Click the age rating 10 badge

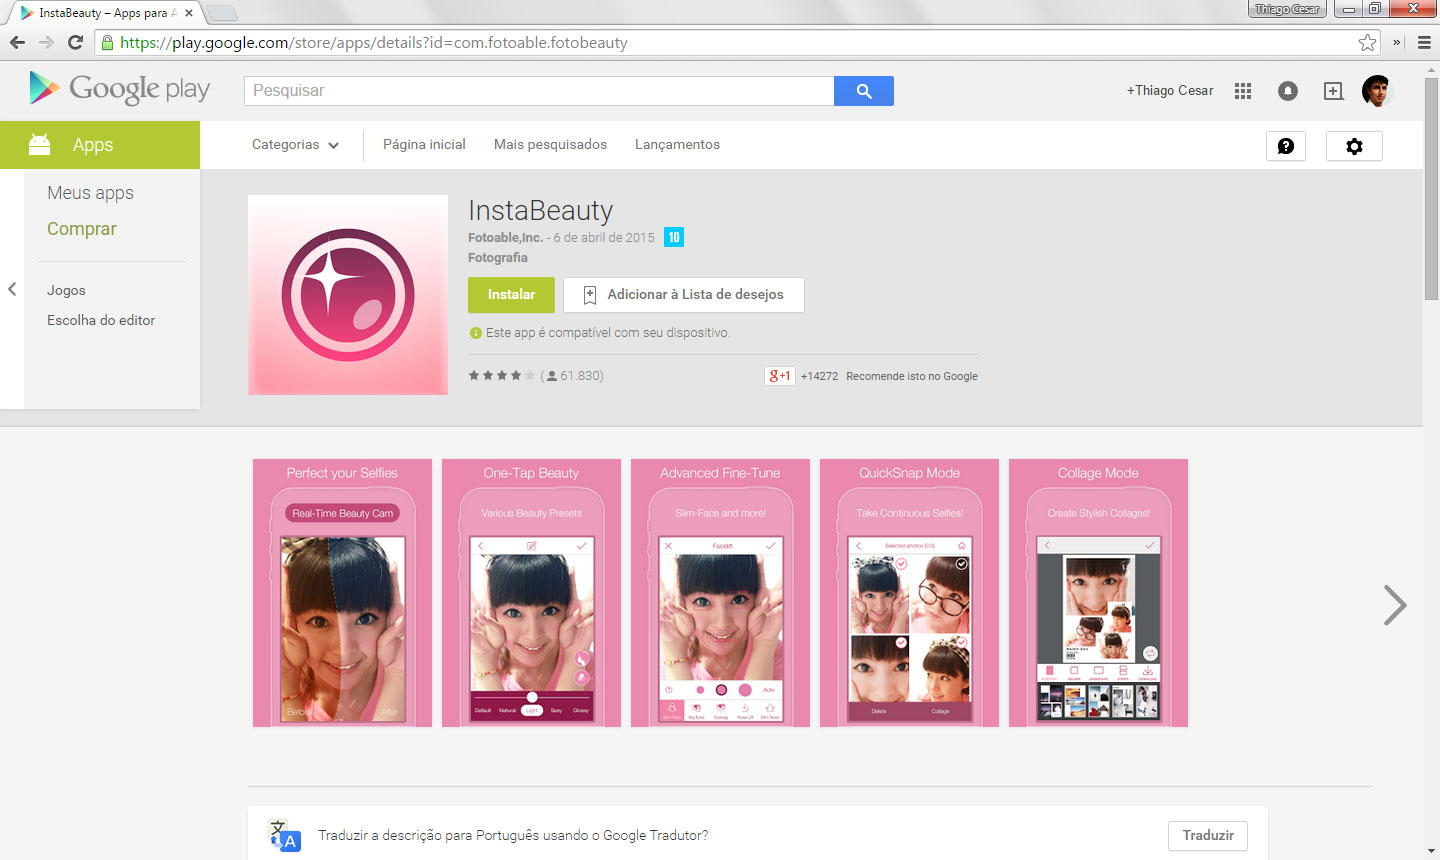click(674, 237)
